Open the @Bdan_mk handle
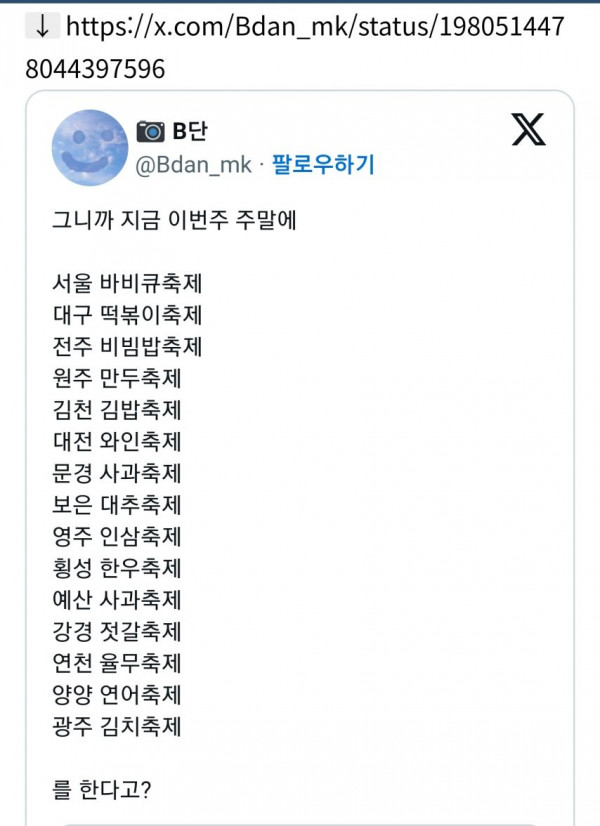The height and width of the screenshot is (826, 600). pyautogui.click(x=193, y=165)
